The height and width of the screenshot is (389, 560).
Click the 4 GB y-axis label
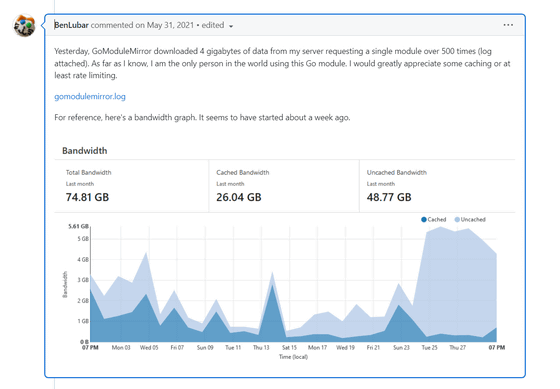pyautogui.click(x=83, y=260)
